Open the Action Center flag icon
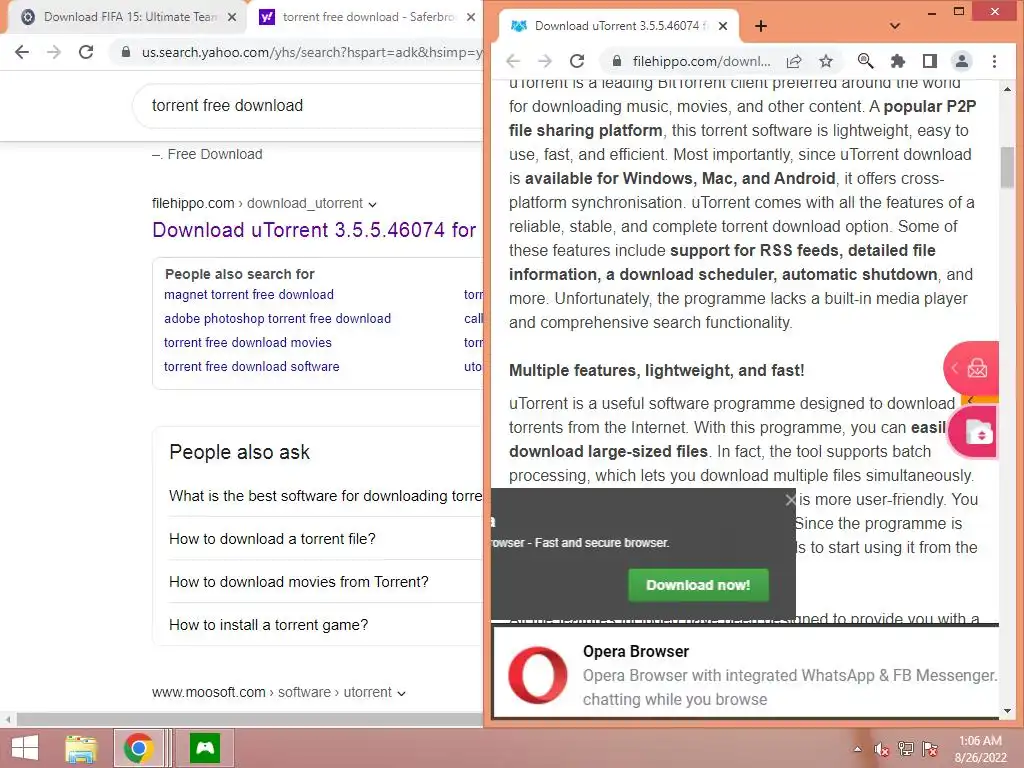 click(x=930, y=749)
